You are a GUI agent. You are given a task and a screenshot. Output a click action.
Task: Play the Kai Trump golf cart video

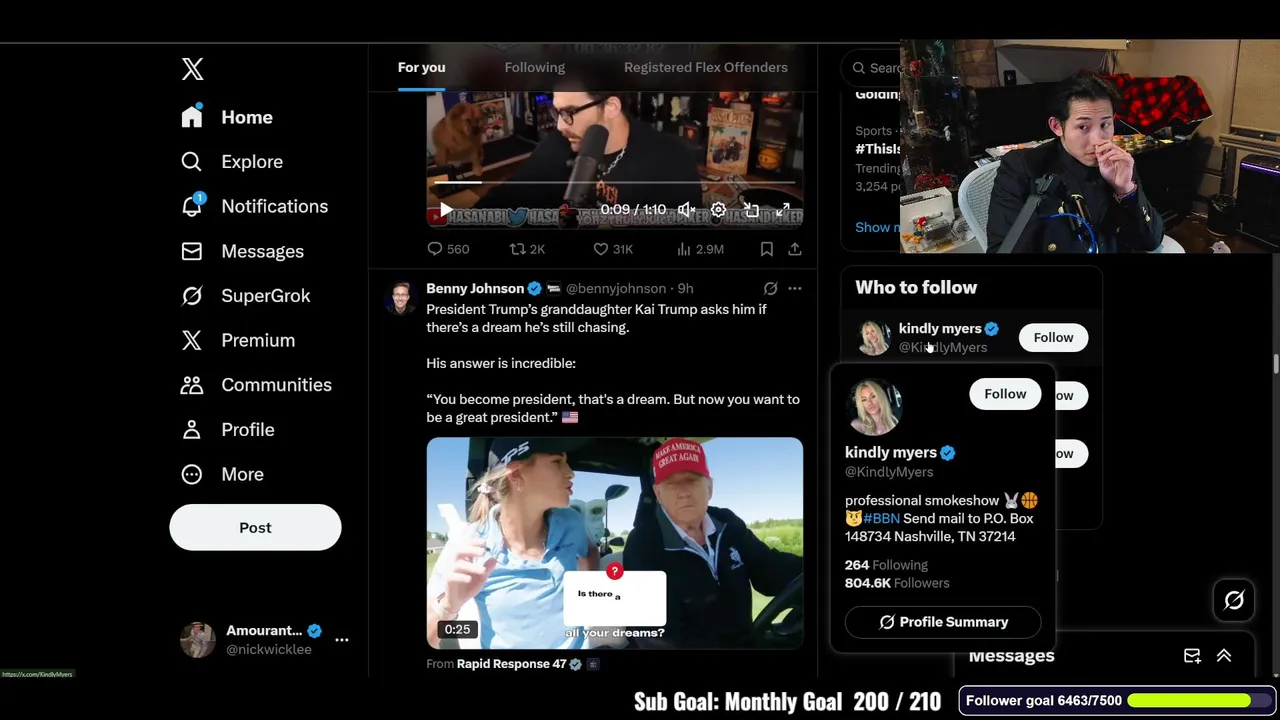click(615, 543)
